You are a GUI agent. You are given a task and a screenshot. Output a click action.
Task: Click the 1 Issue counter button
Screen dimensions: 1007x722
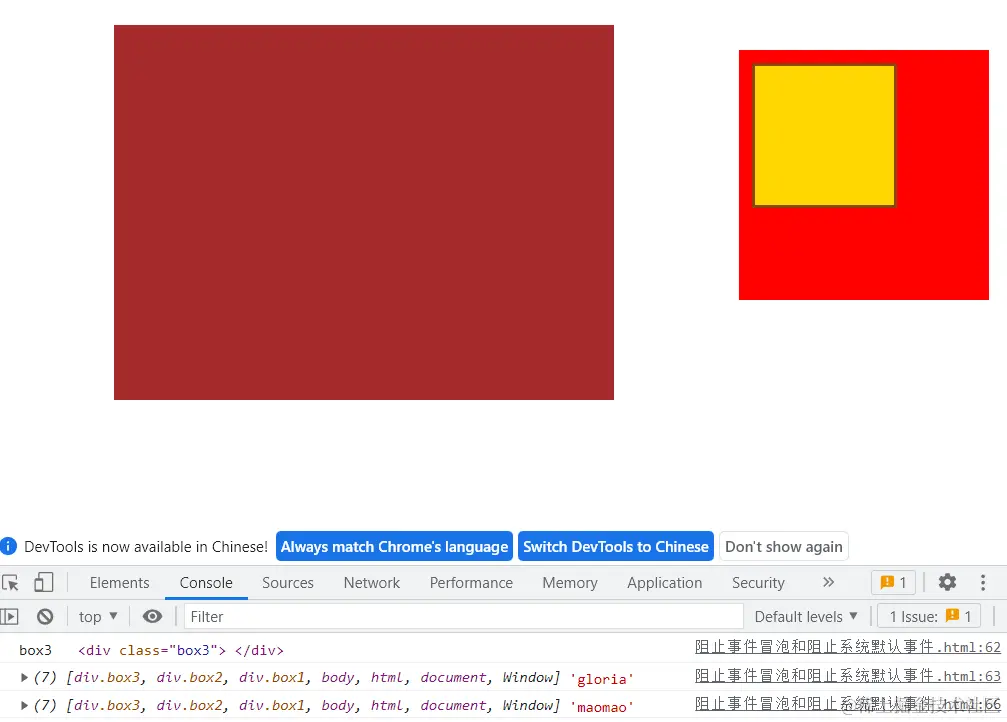pyautogui.click(x=929, y=617)
